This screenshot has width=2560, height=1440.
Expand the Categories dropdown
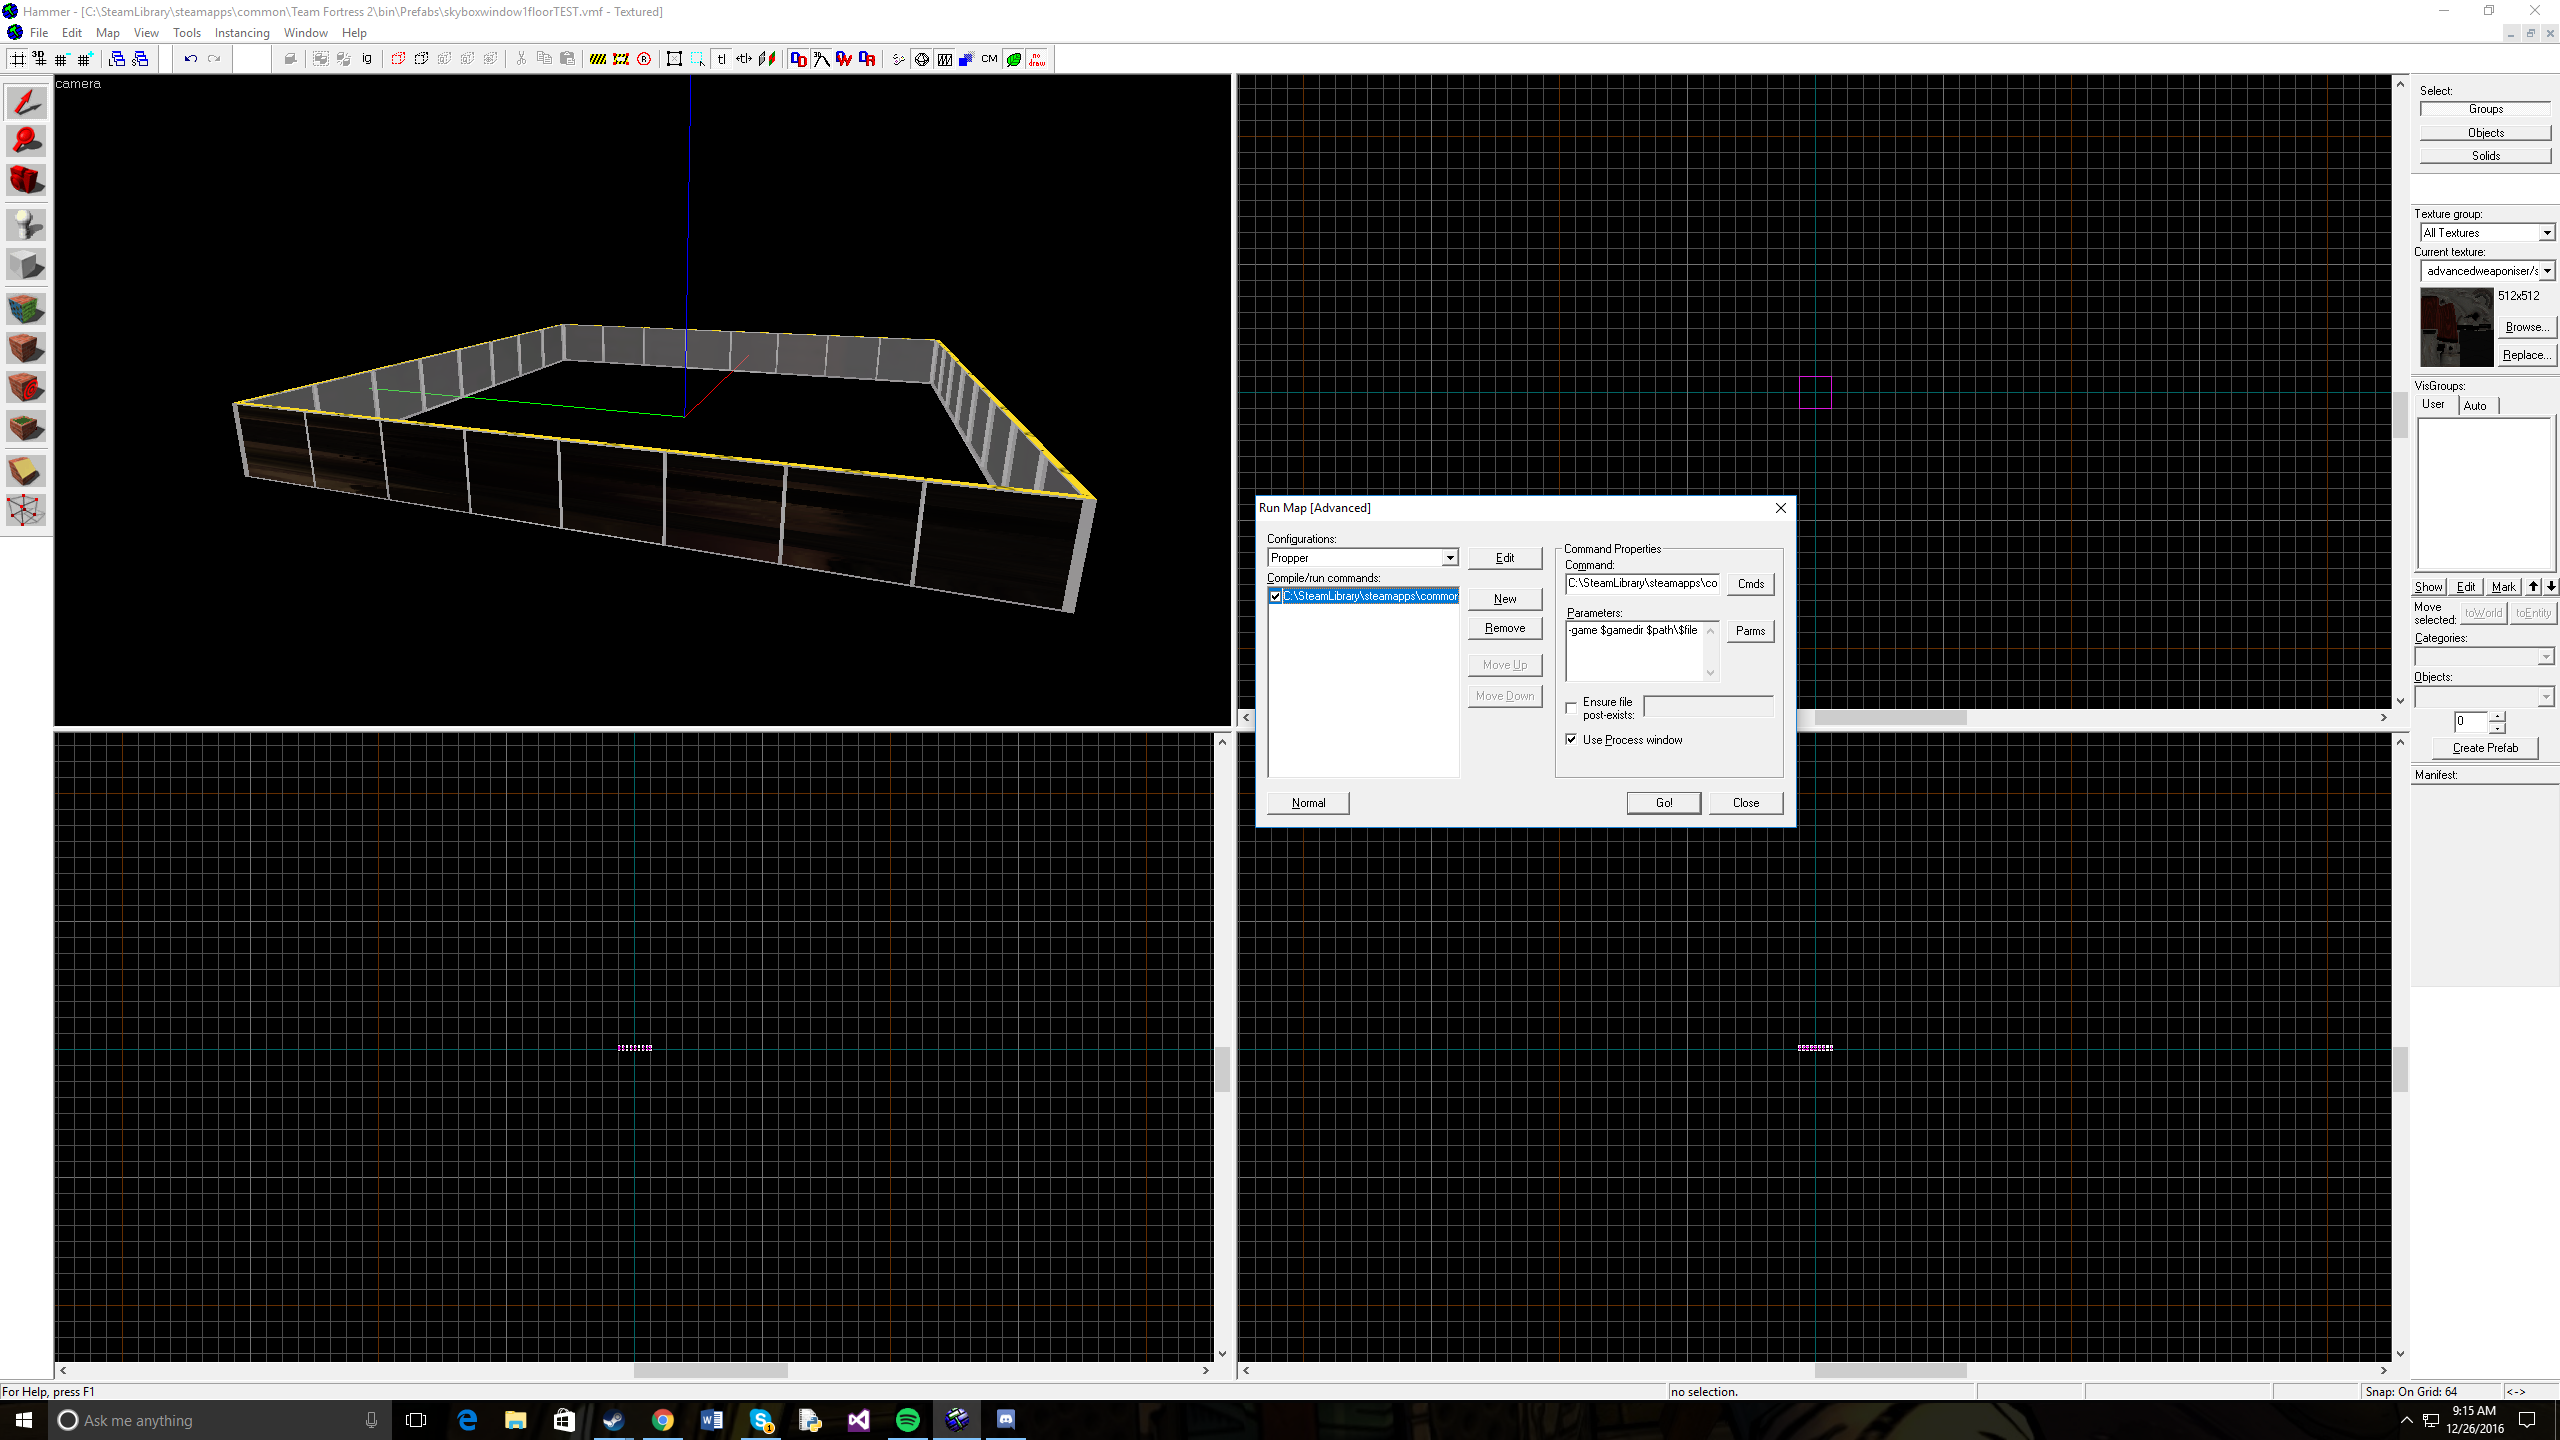pyautogui.click(x=2484, y=657)
